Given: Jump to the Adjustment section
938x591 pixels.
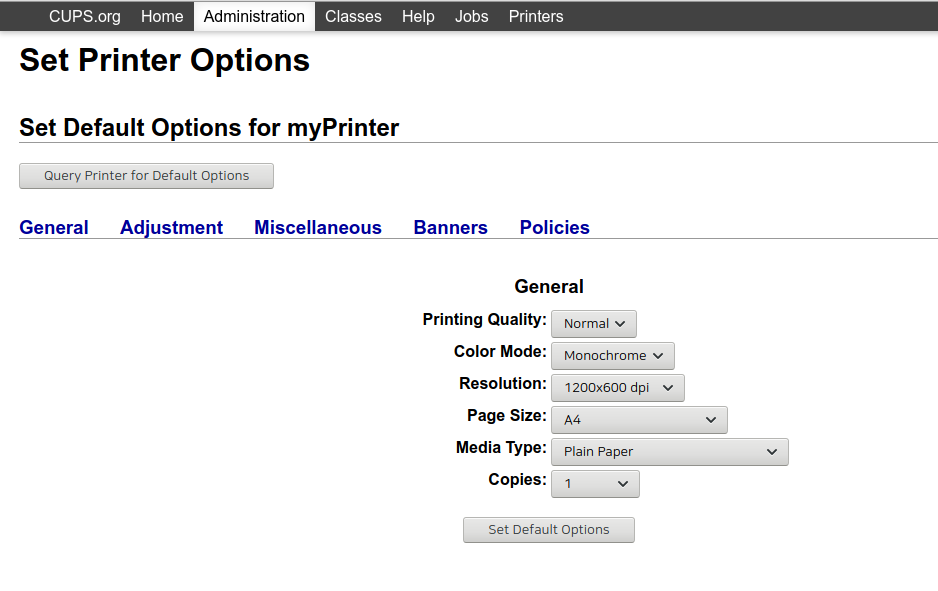Looking at the screenshot, I should tap(171, 228).
